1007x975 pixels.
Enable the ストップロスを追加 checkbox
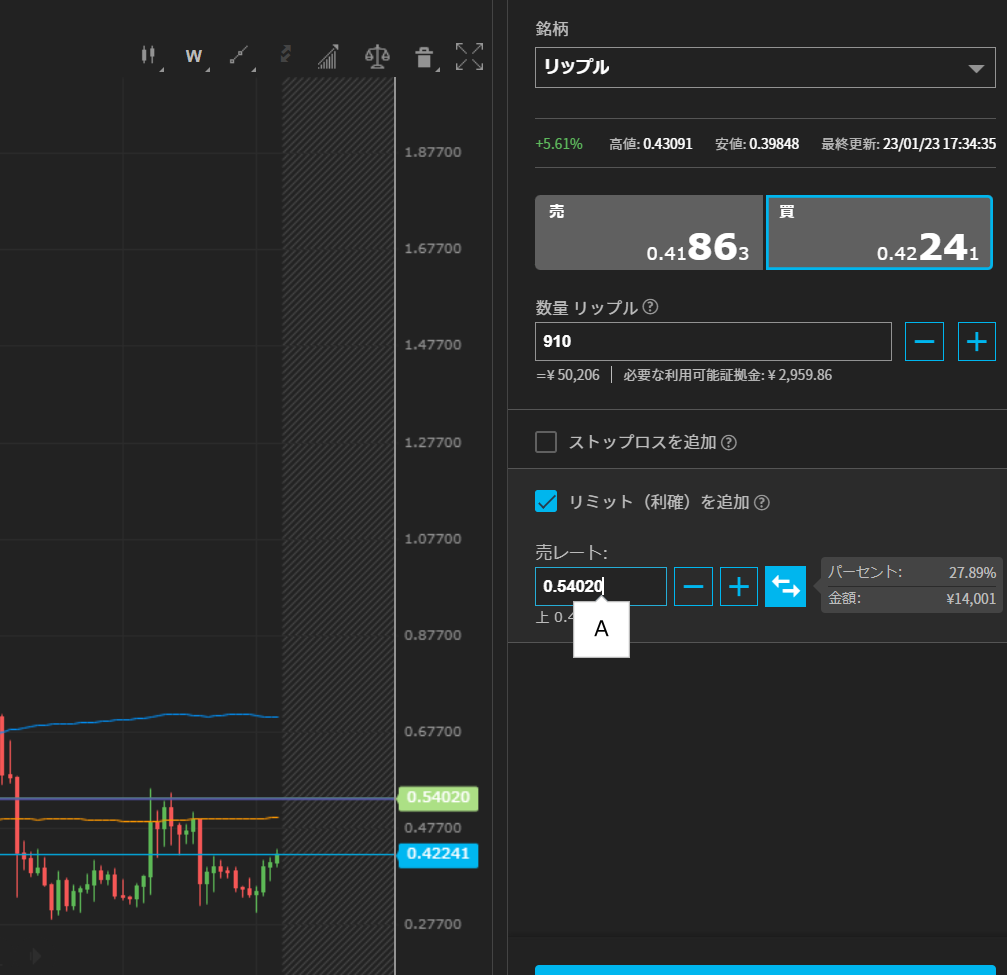546,442
